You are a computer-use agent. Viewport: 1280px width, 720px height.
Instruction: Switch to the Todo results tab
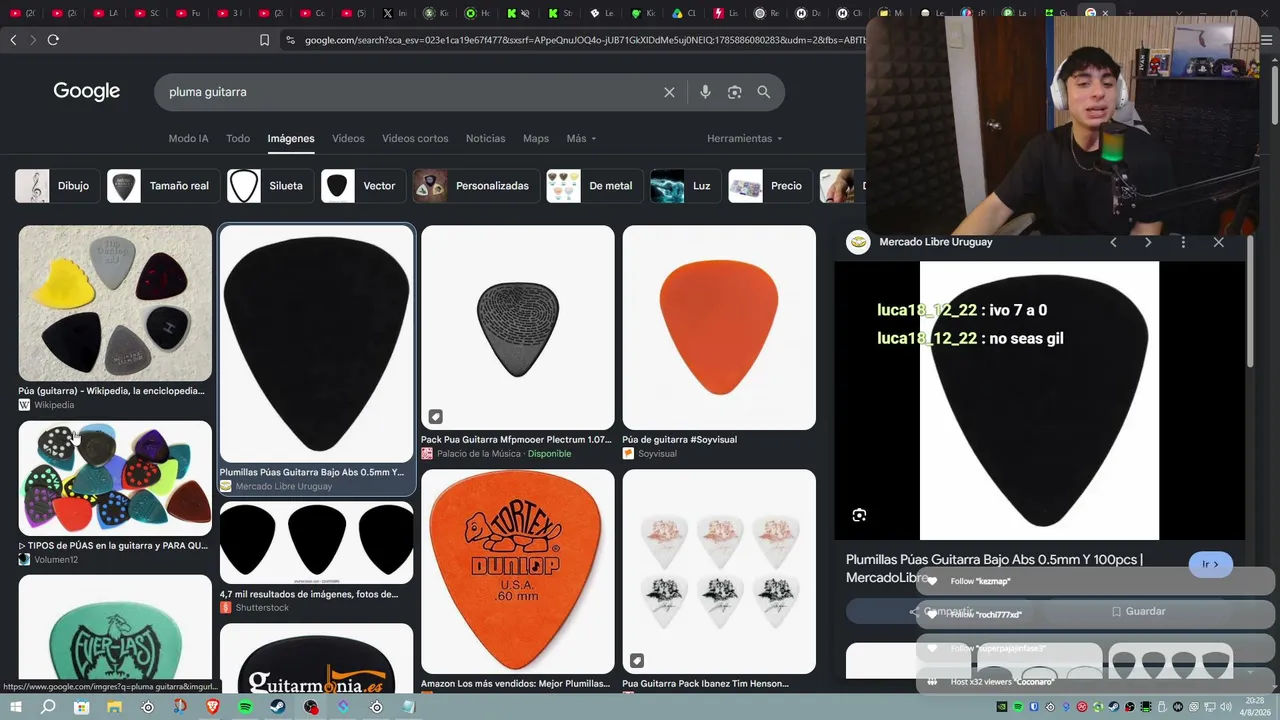238,138
